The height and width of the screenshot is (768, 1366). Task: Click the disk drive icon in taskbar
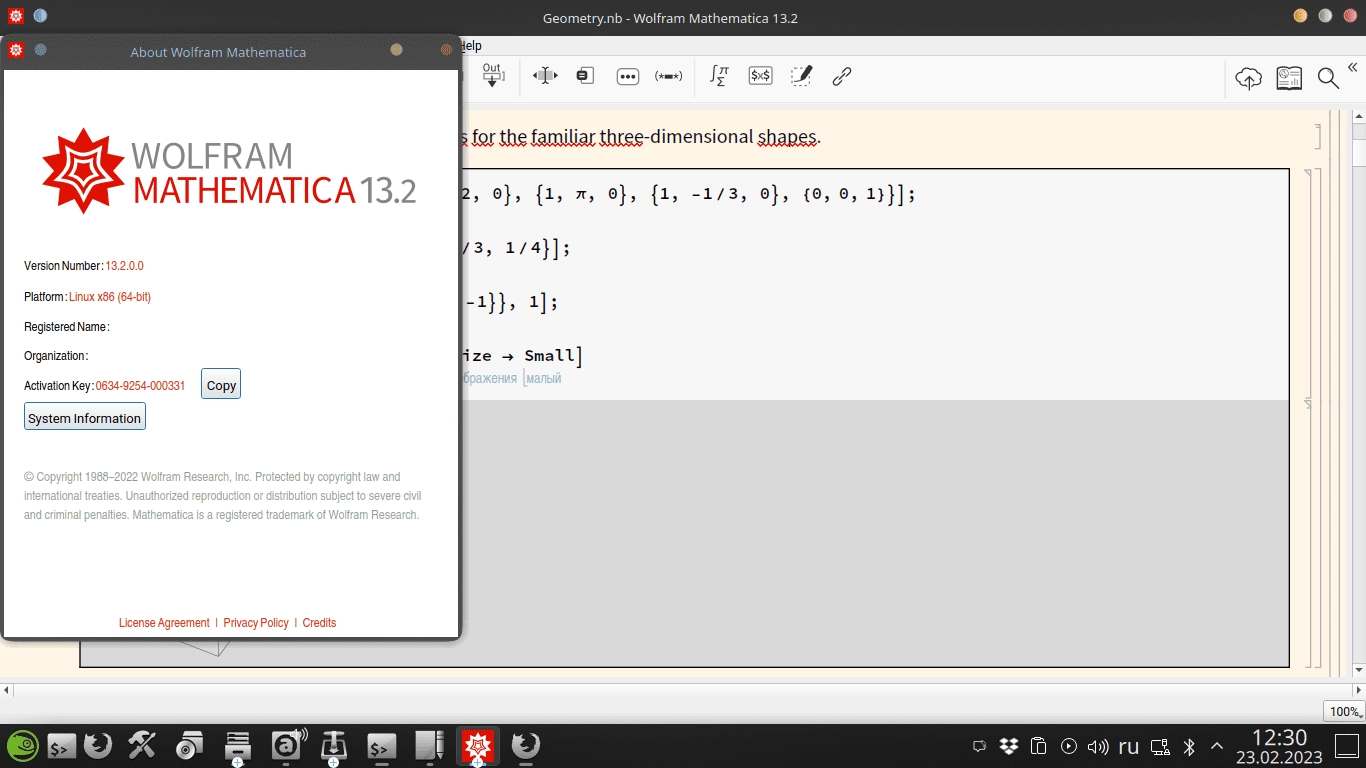click(189, 746)
